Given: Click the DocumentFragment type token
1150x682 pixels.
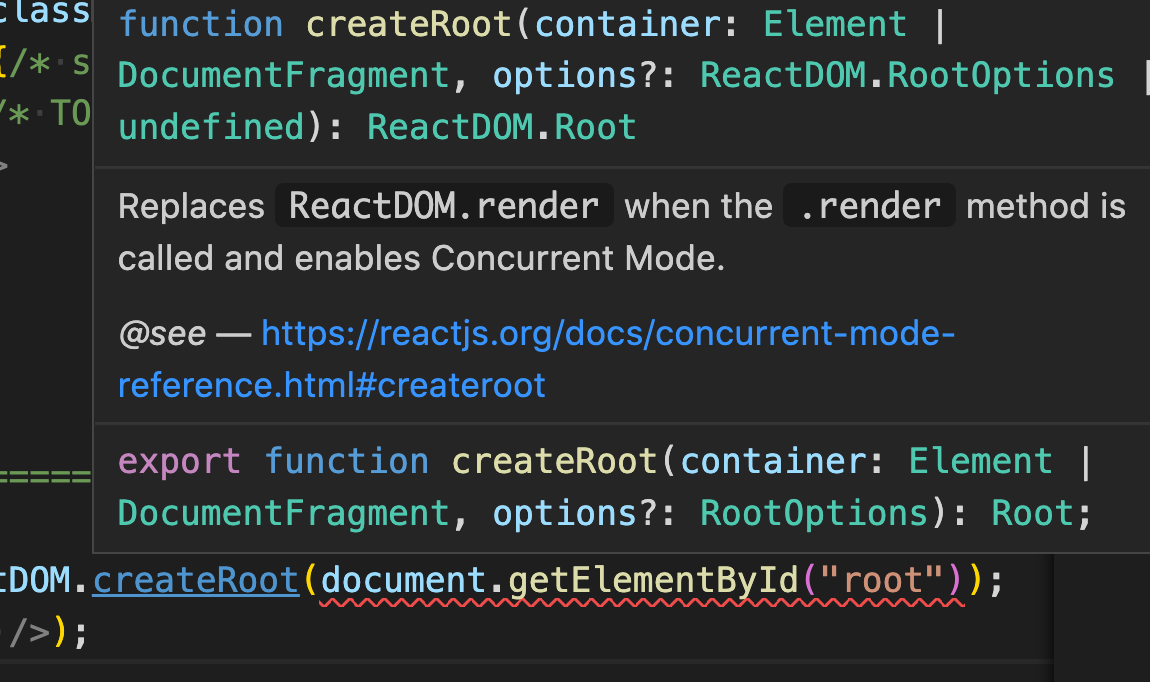Looking at the screenshot, I should [x=283, y=74].
